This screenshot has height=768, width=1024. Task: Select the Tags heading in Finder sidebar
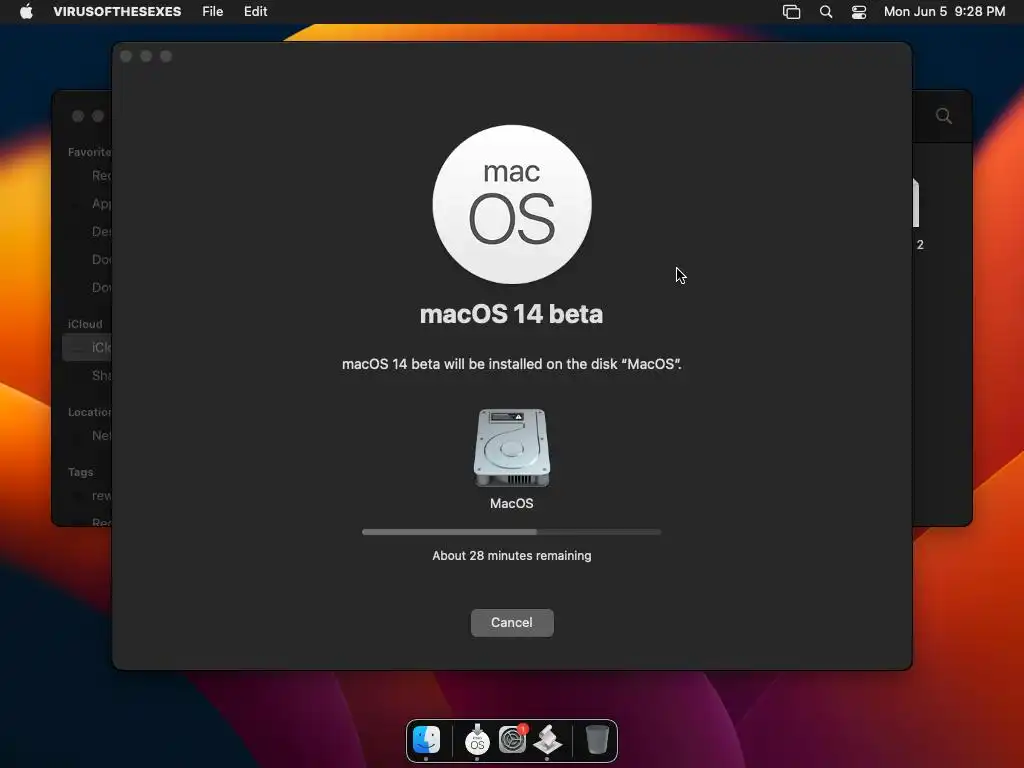pos(80,472)
